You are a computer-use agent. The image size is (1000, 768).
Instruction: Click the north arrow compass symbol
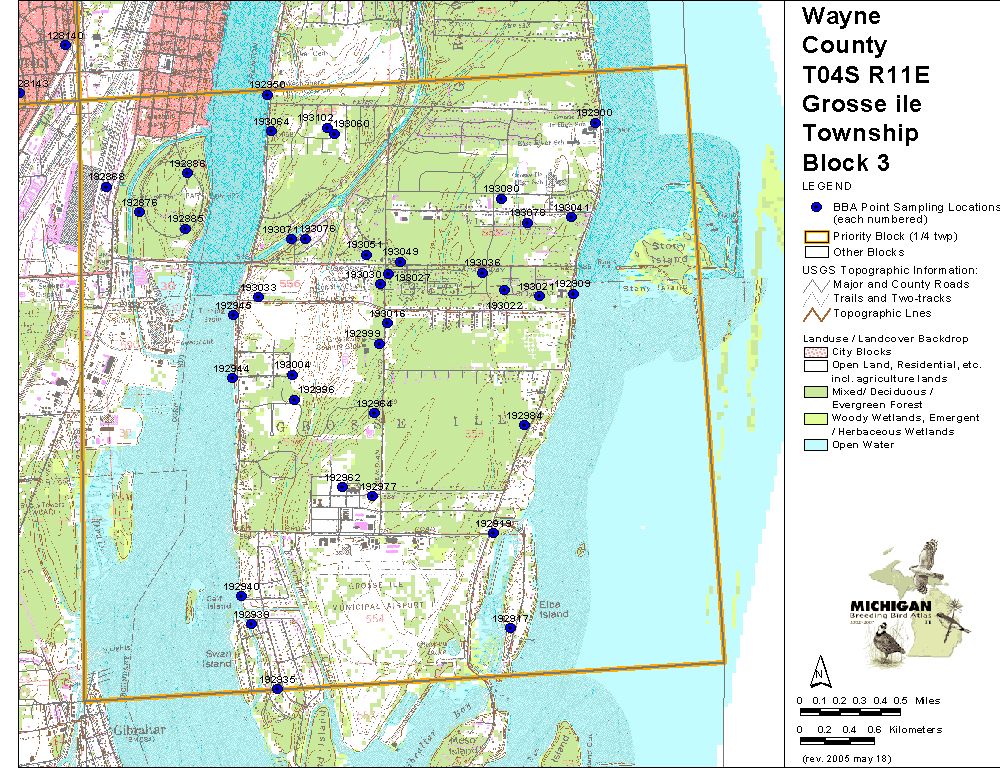click(x=820, y=669)
